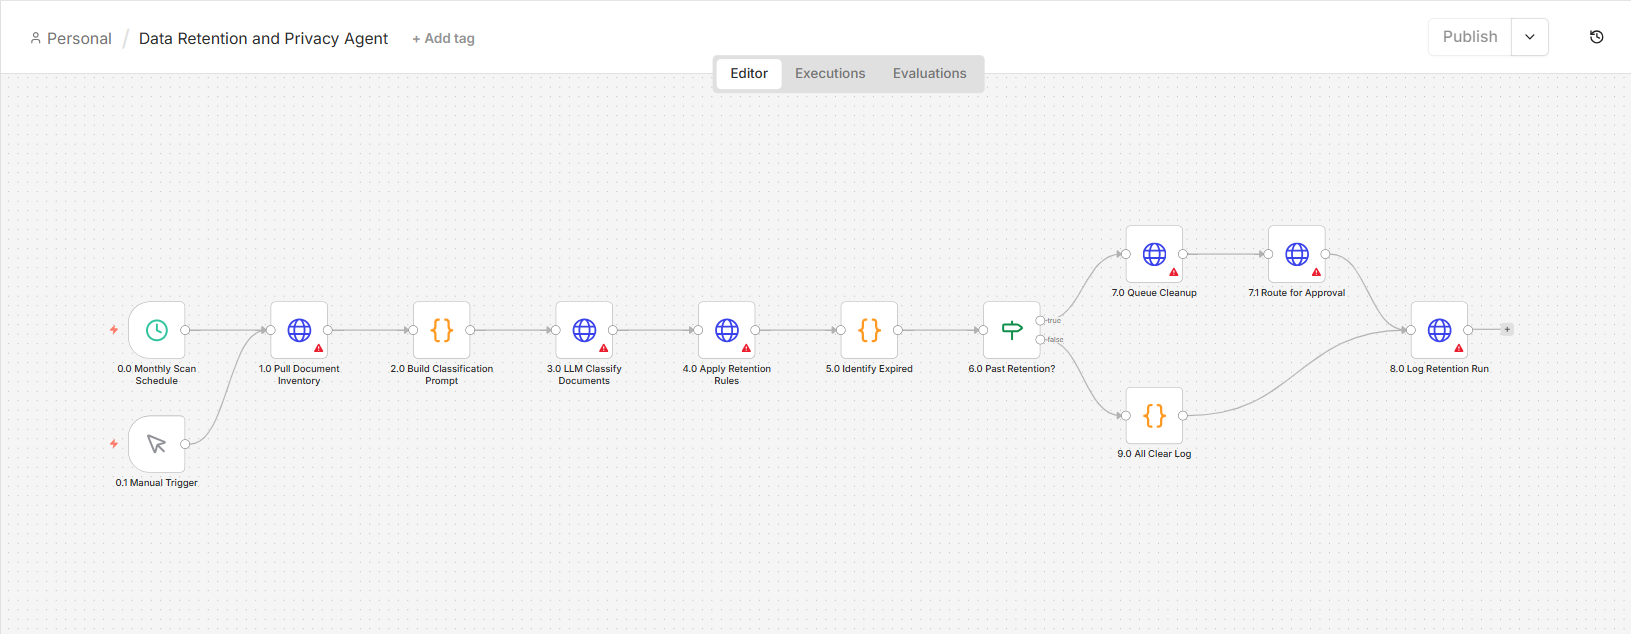This screenshot has width=1631, height=634.
Task: Click the Publish button
Action: point(1470,37)
